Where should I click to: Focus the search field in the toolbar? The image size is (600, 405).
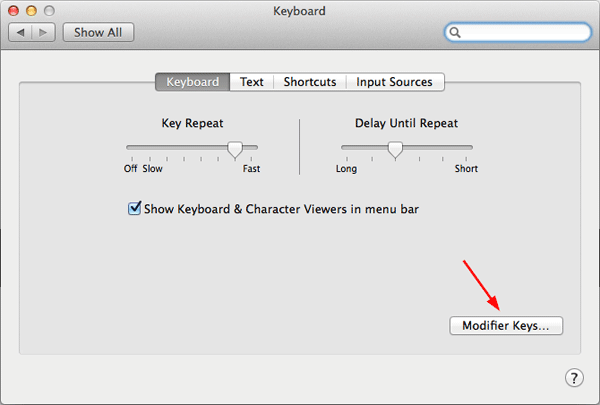(x=522, y=33)
